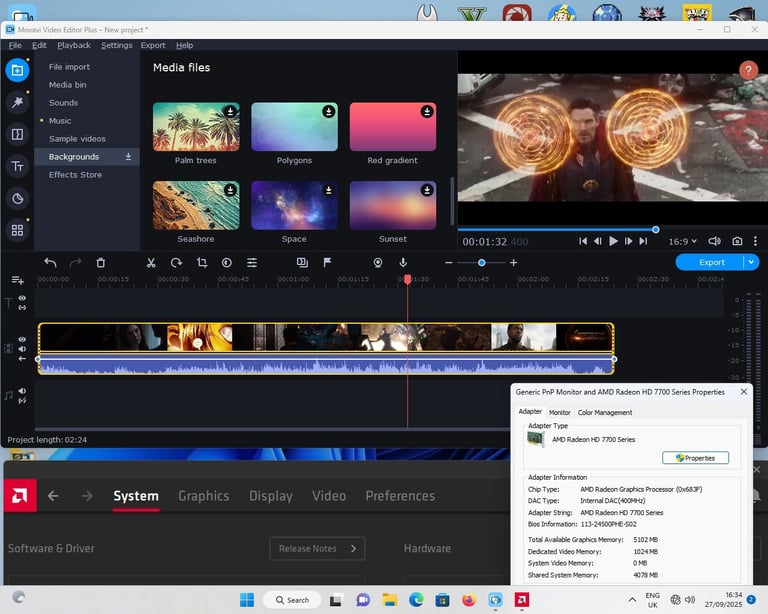Toggle title track visibility eye icon
Viewport: 768px width, 614px height.
22,298
